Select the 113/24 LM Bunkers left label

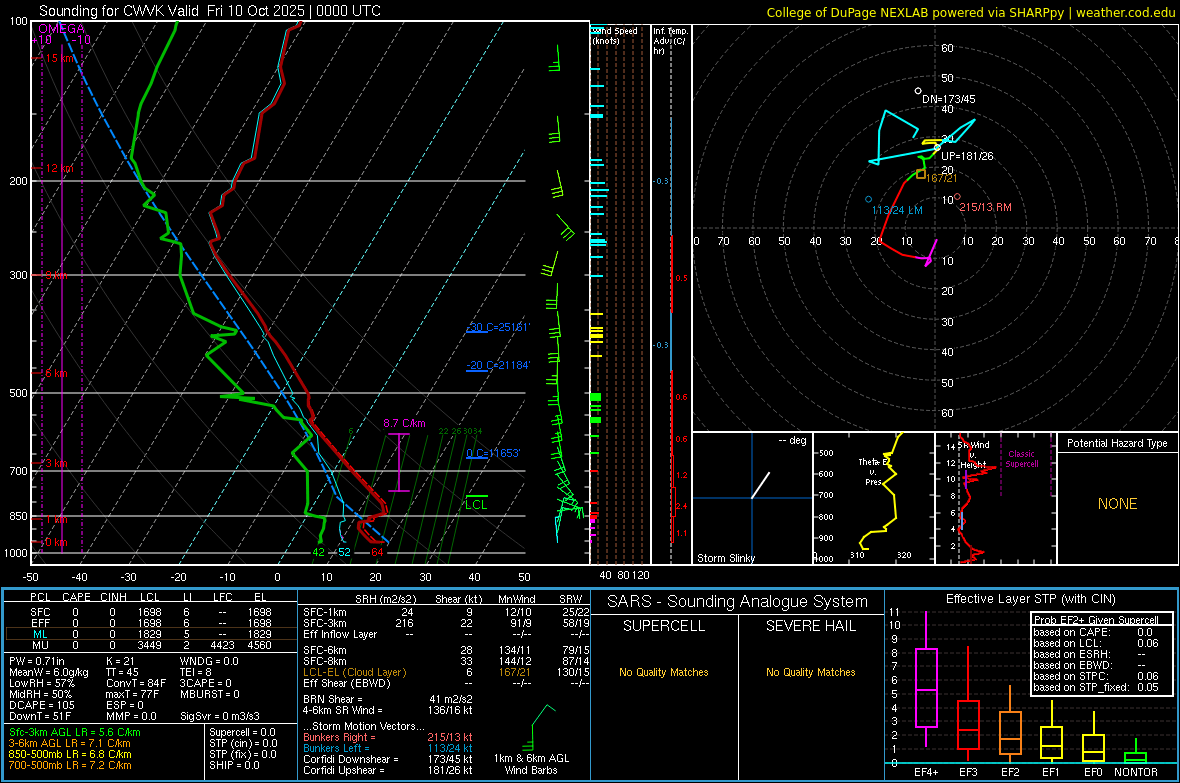click(897, 210)
